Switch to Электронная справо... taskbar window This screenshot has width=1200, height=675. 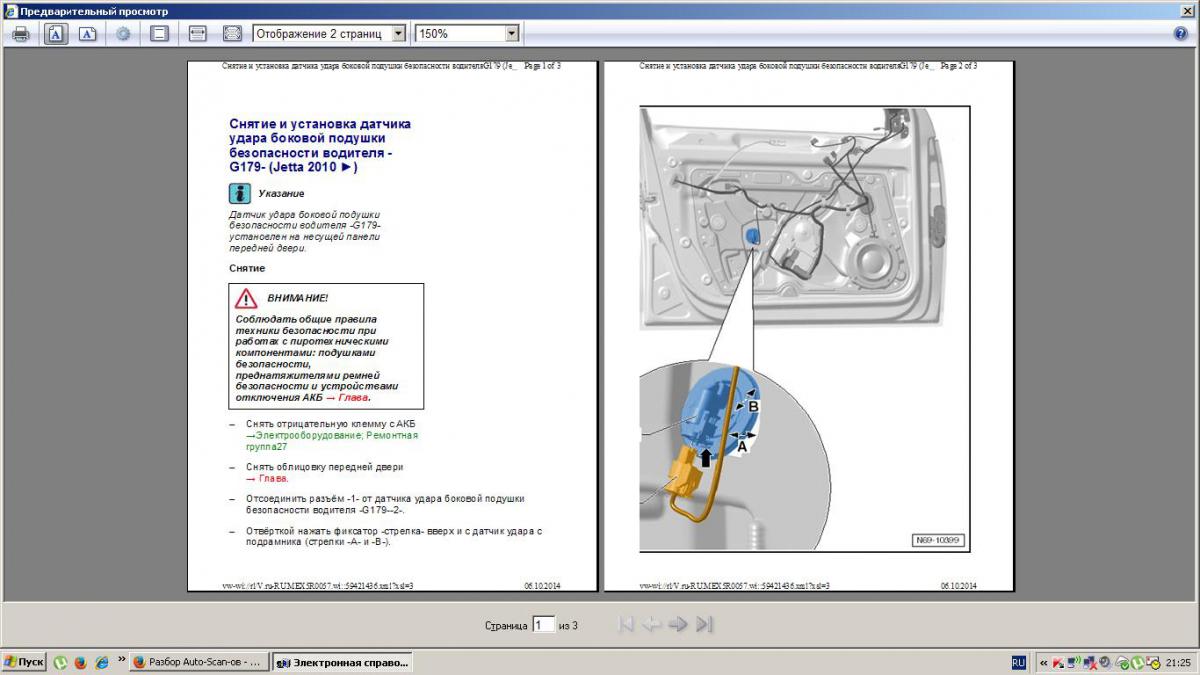point(342,662)
